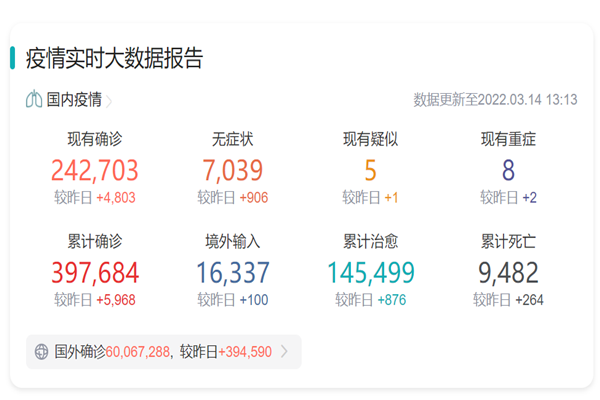Select the 现有确诊 figure 242,703
This screenshot has width=600, height=400.
tap(95, 170)
